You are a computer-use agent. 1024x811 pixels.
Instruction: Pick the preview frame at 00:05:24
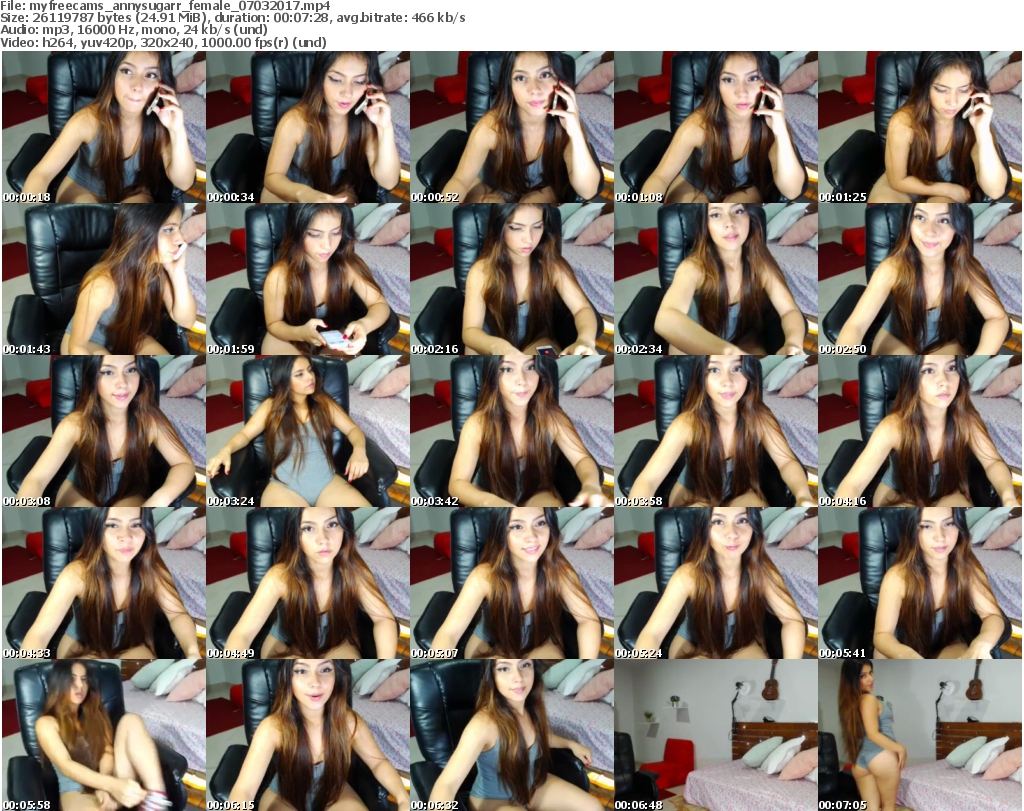coord(716,583)
